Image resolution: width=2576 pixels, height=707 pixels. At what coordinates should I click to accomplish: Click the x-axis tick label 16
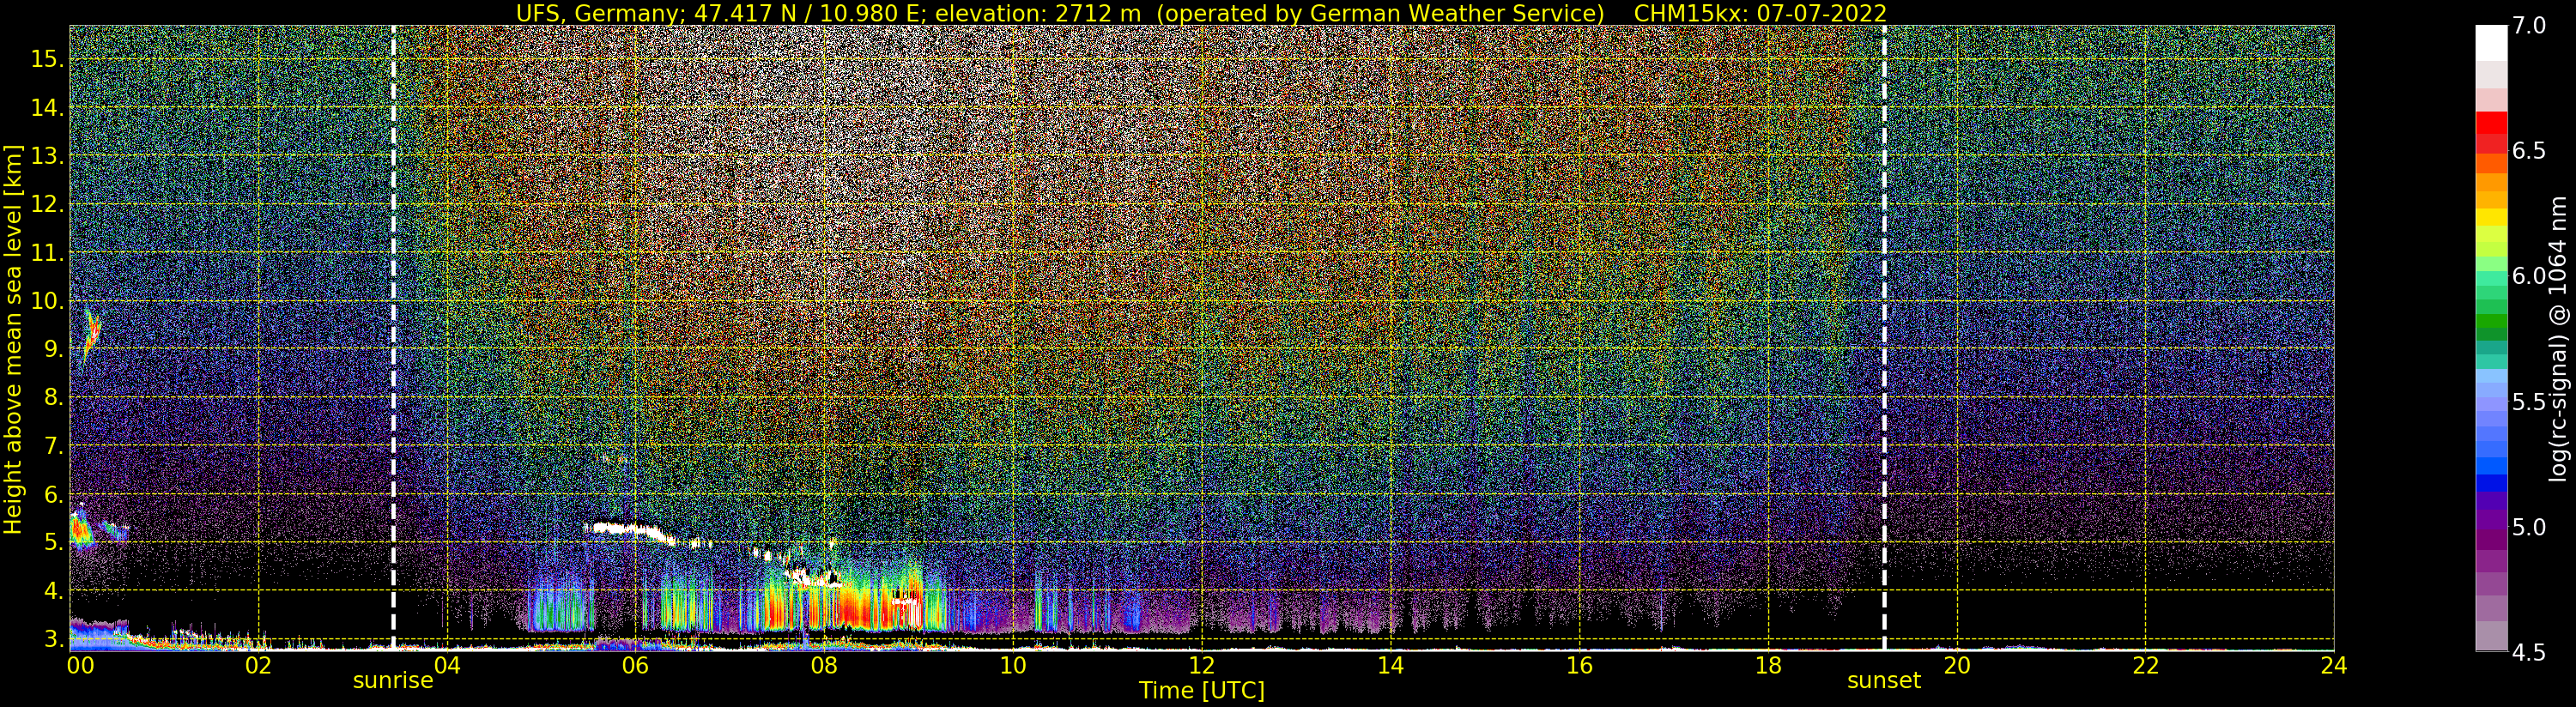tap(1579, 666)
